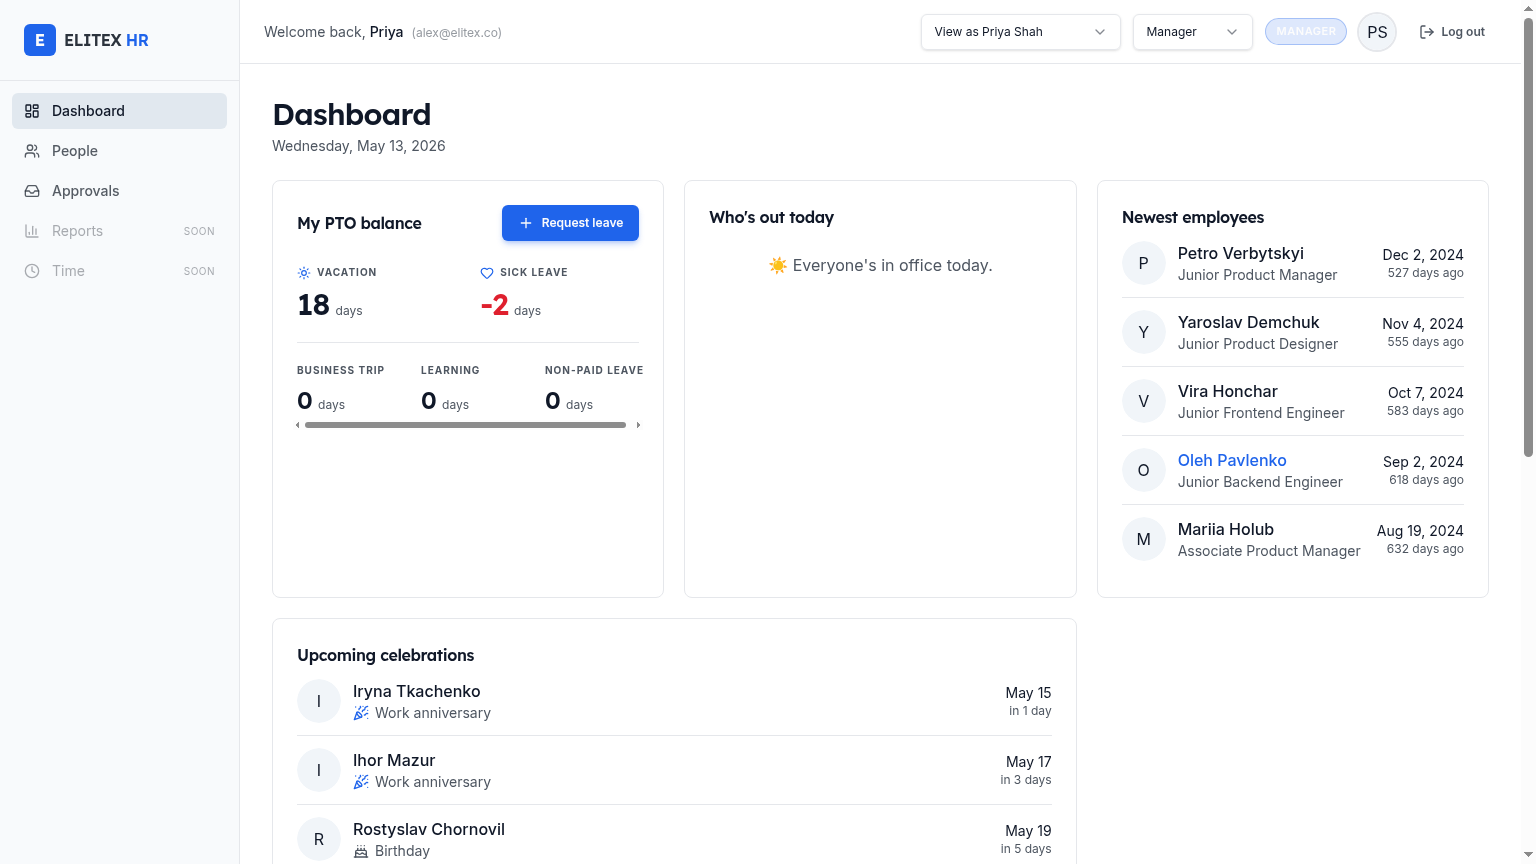
Task: Click the 'in 3 days' label
Action: 1026,780
